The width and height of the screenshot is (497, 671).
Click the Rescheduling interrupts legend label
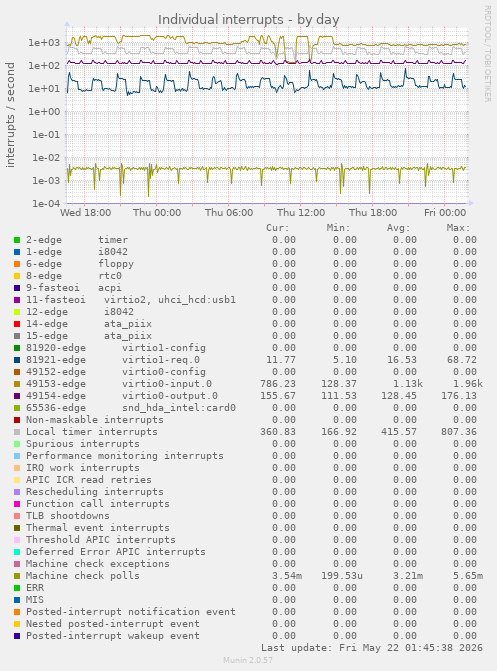[x=95, y=492]
